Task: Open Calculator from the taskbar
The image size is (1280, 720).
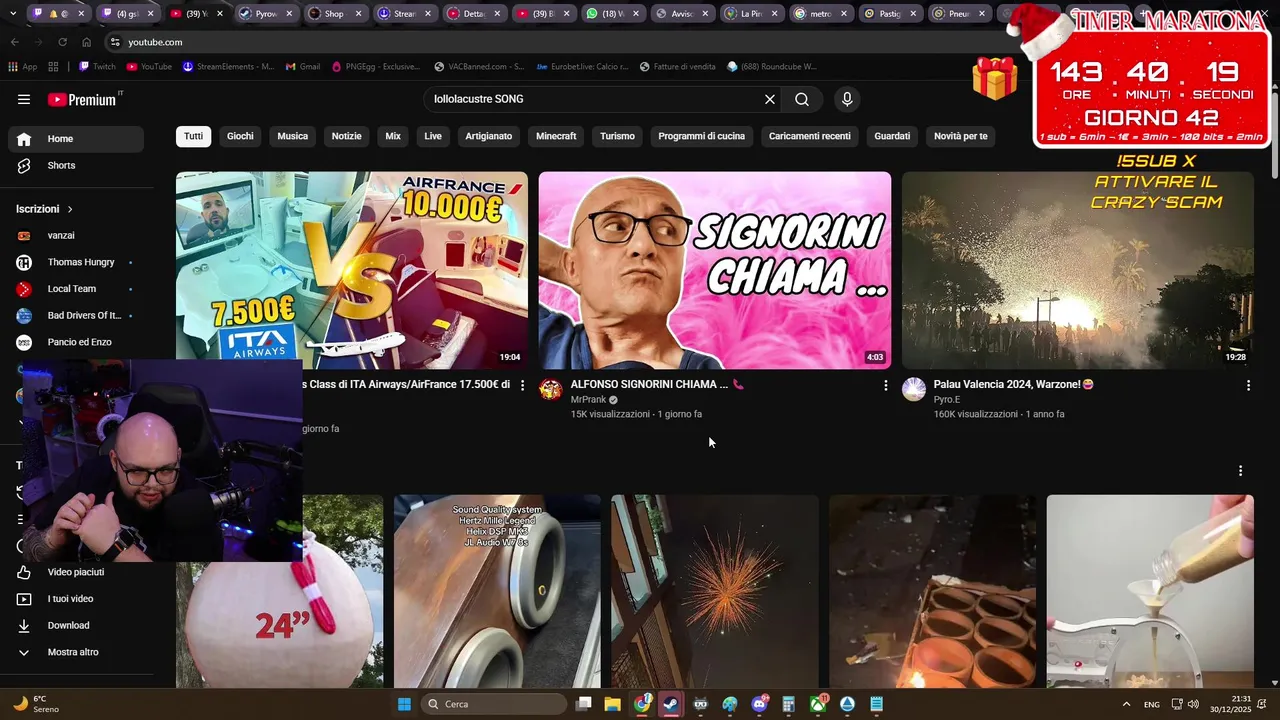Action: pyautogui.click(x=788, y=704)
